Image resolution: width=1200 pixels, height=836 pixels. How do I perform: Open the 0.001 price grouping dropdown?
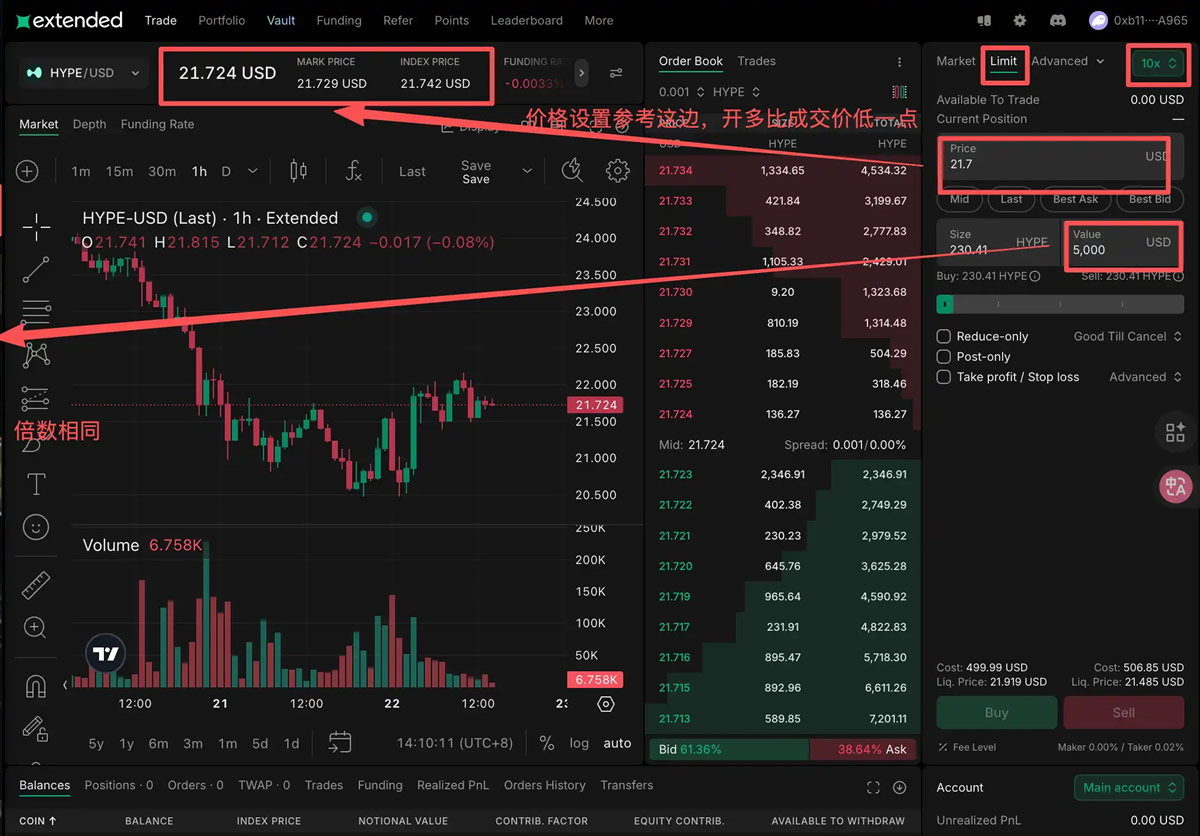pyautogui.click(x=682, y=92)
